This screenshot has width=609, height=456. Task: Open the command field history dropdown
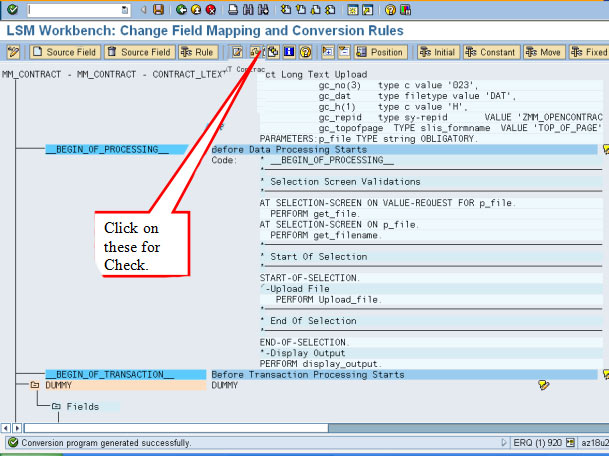click(125, 10)
